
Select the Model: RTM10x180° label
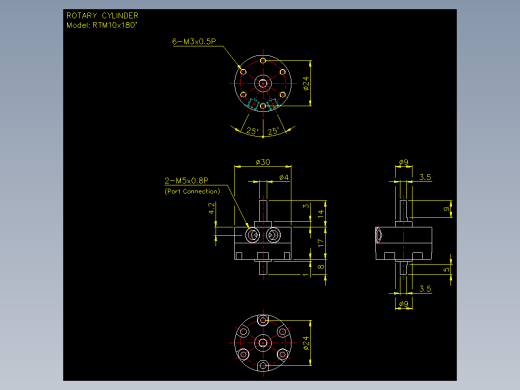(102, 25)
